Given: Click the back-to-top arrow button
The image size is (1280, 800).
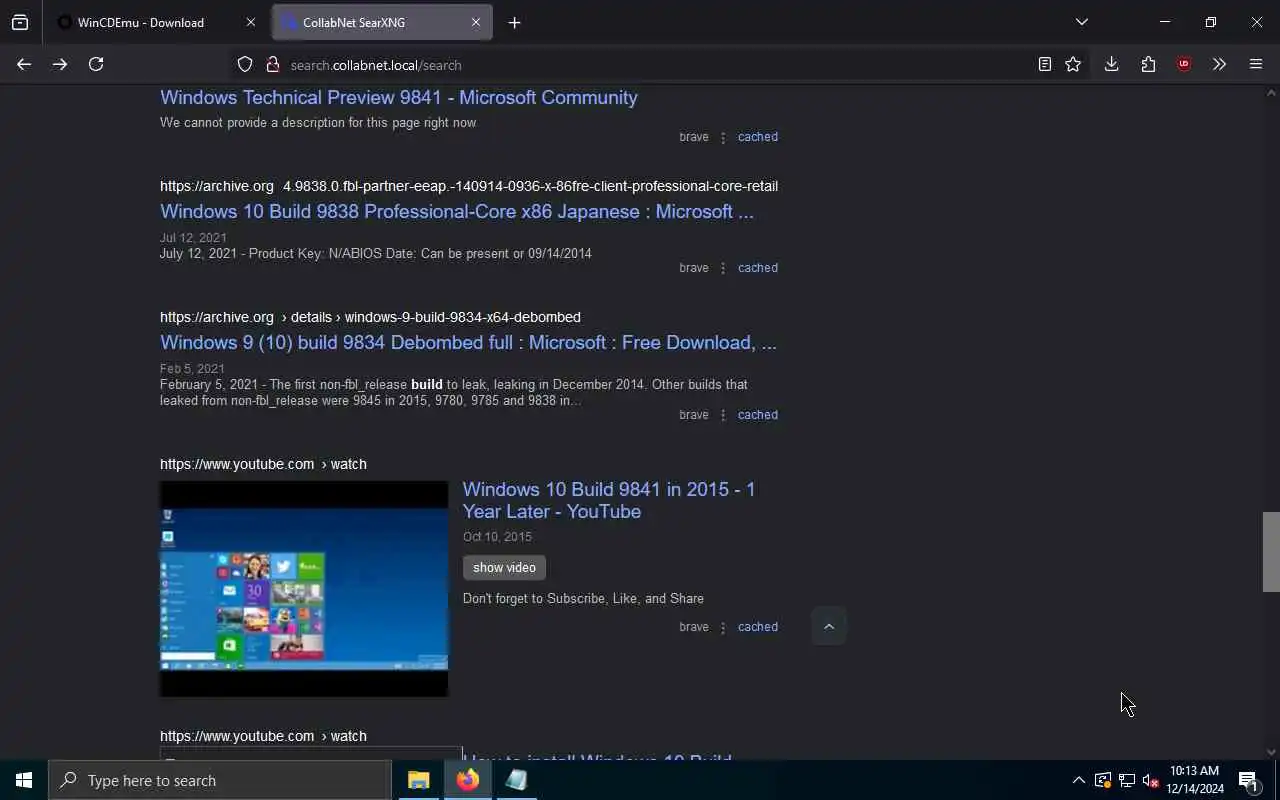Looking at the screenshot, I should (828, 626).
